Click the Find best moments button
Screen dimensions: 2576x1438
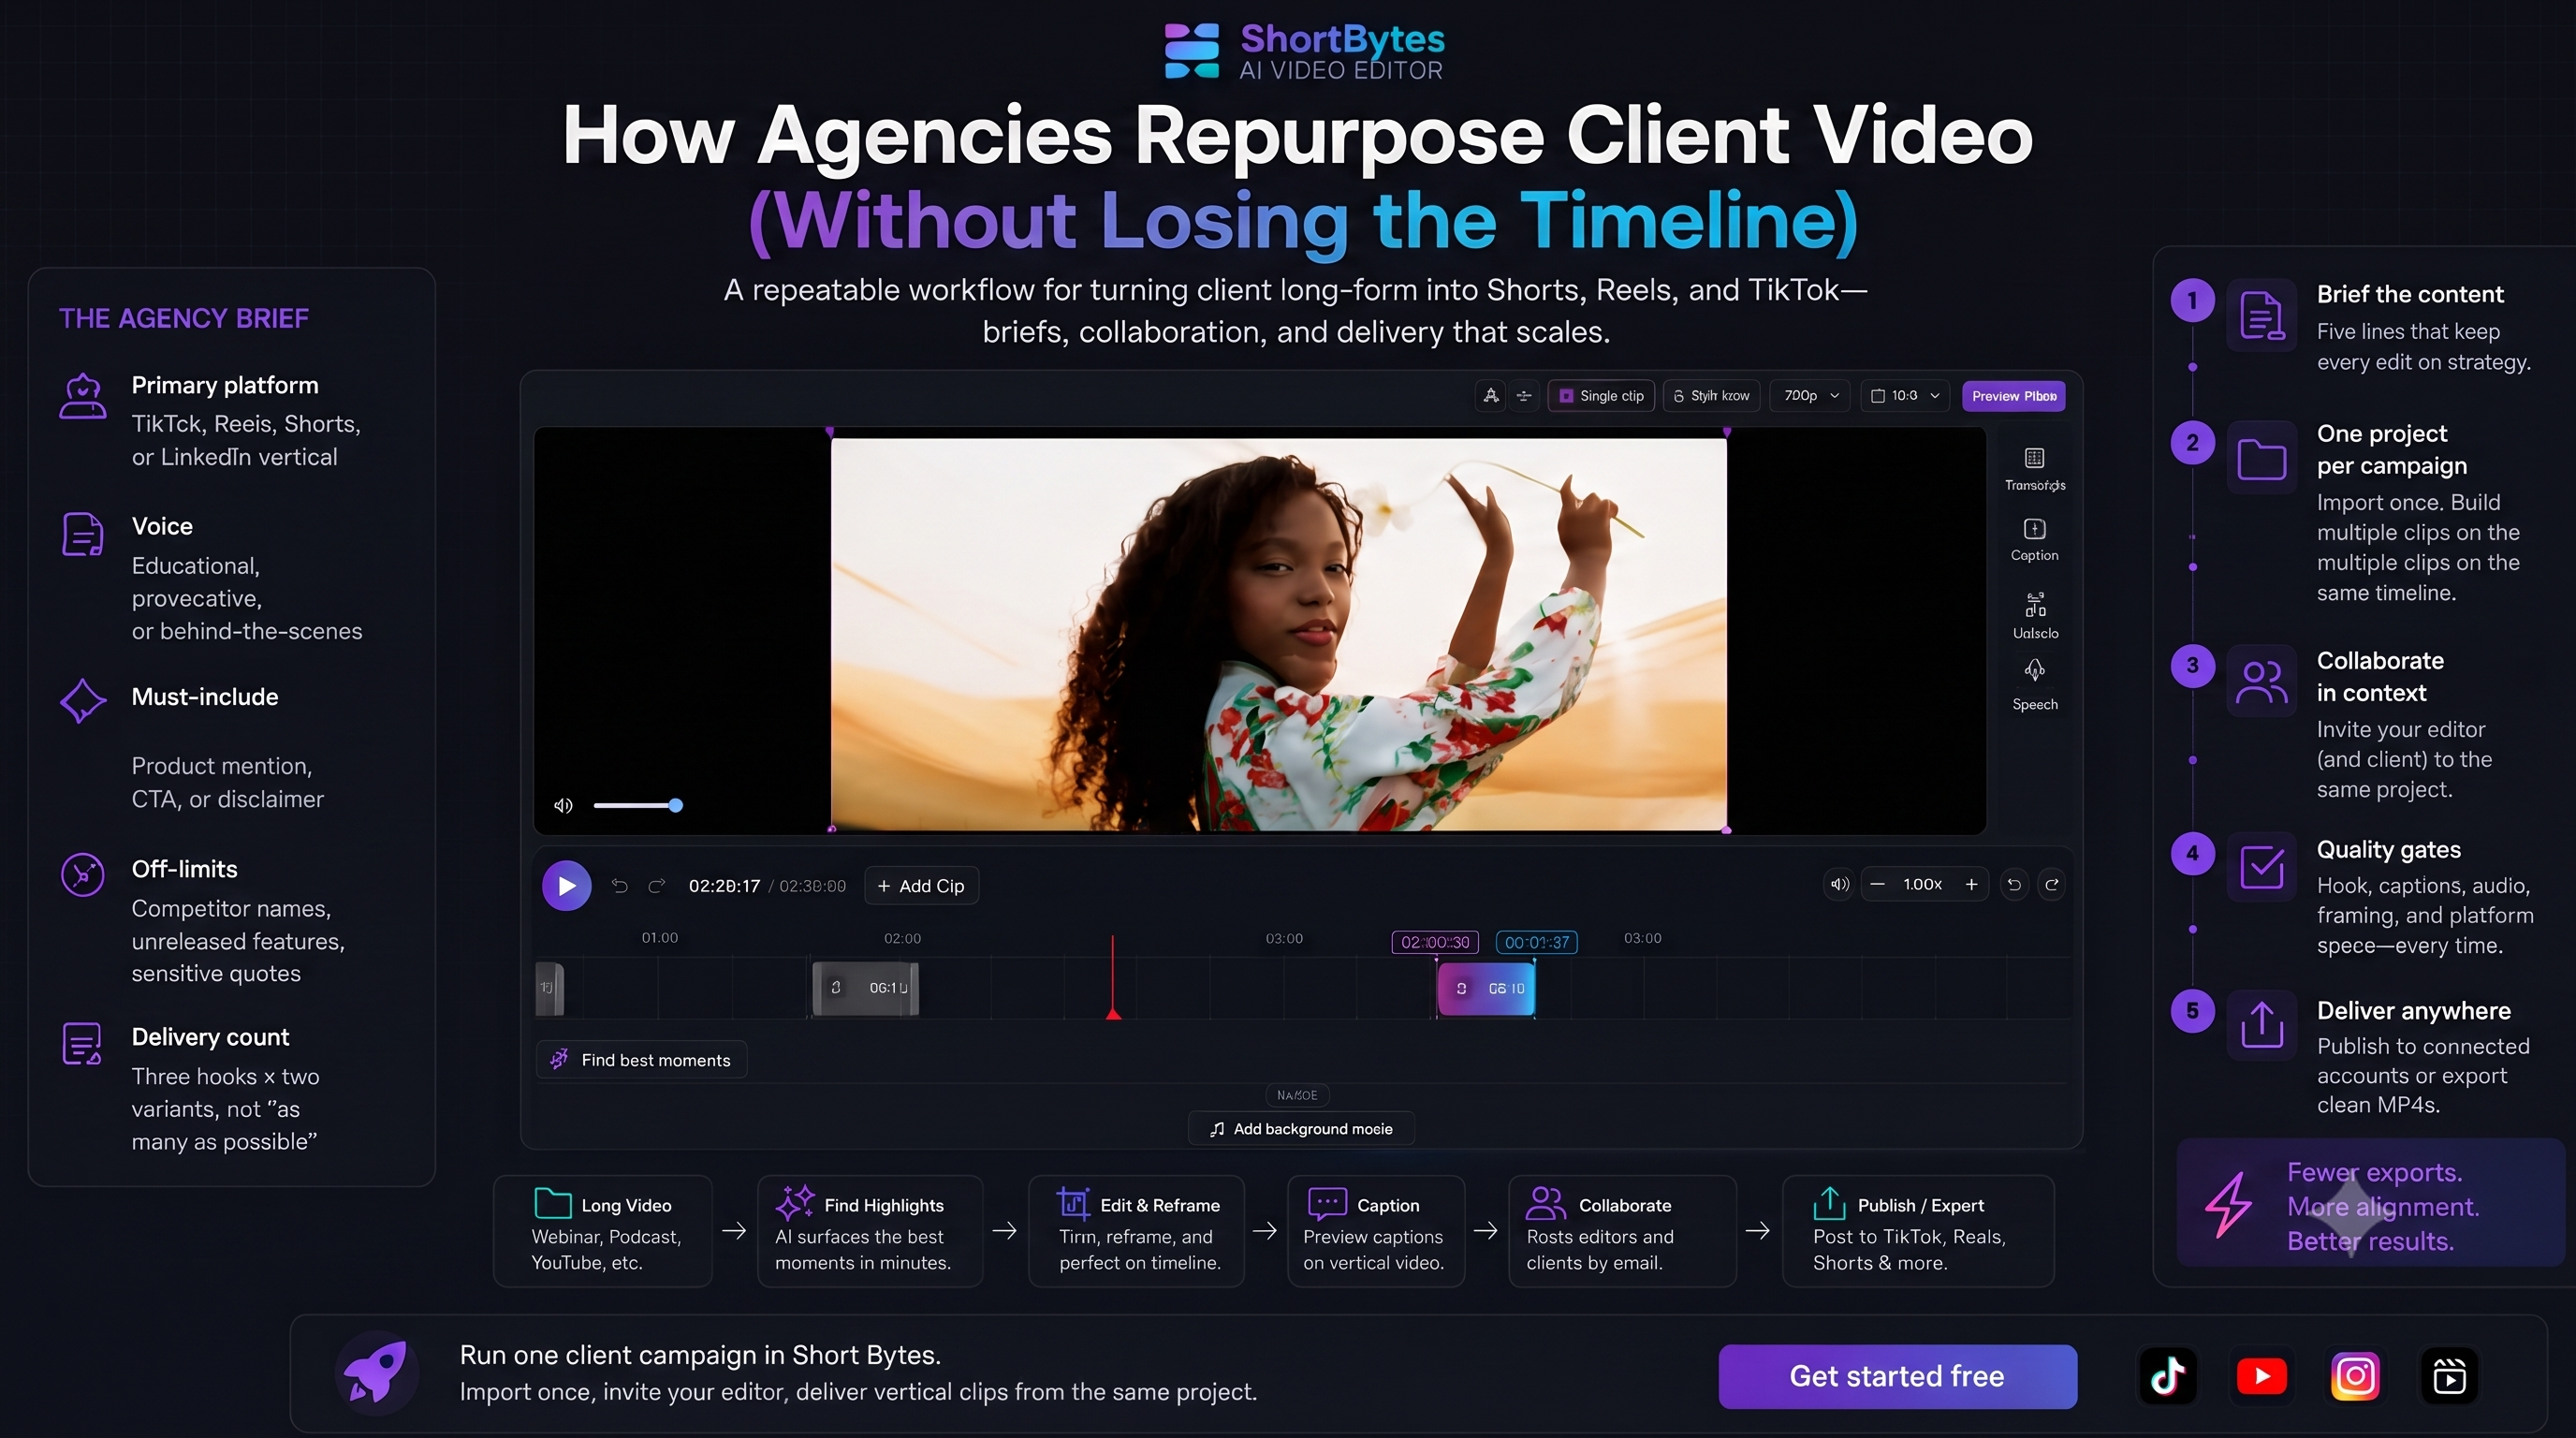pos(642,1060)
